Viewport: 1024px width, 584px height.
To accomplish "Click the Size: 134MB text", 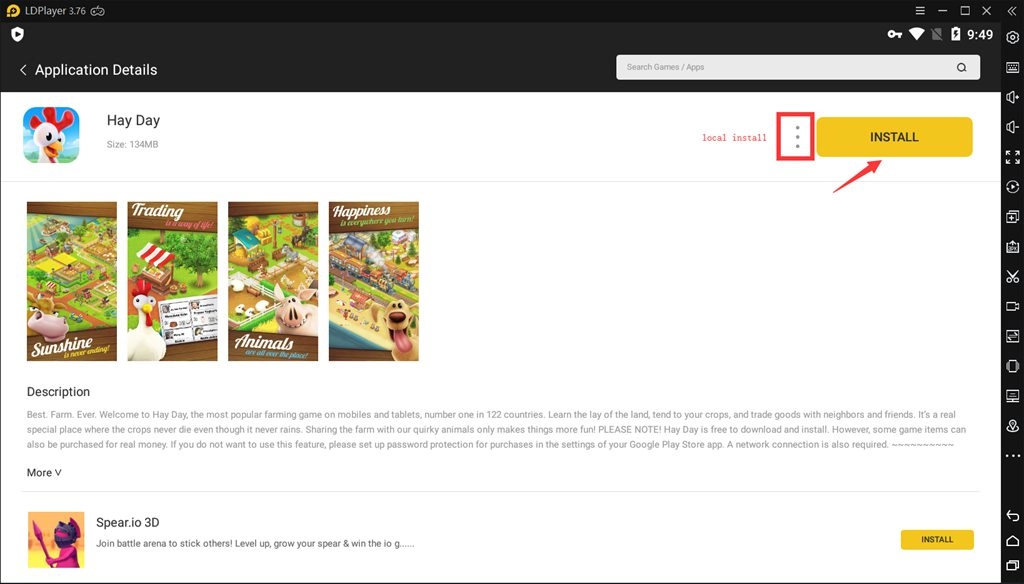I will (x=133, y=144).
